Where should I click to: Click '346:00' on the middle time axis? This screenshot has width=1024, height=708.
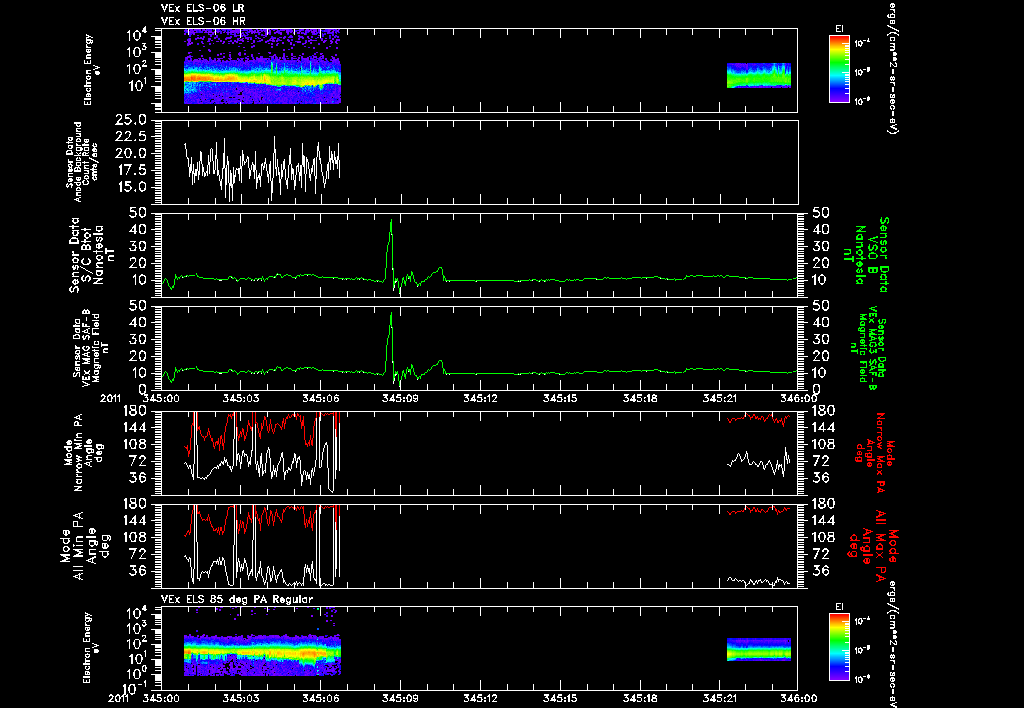(798, 397)
